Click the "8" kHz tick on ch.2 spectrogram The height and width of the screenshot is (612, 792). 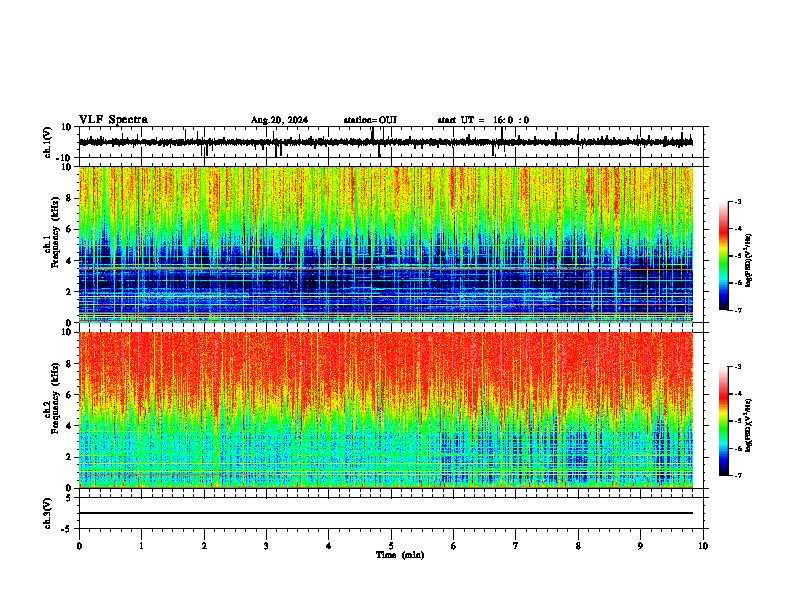point(70,364)
